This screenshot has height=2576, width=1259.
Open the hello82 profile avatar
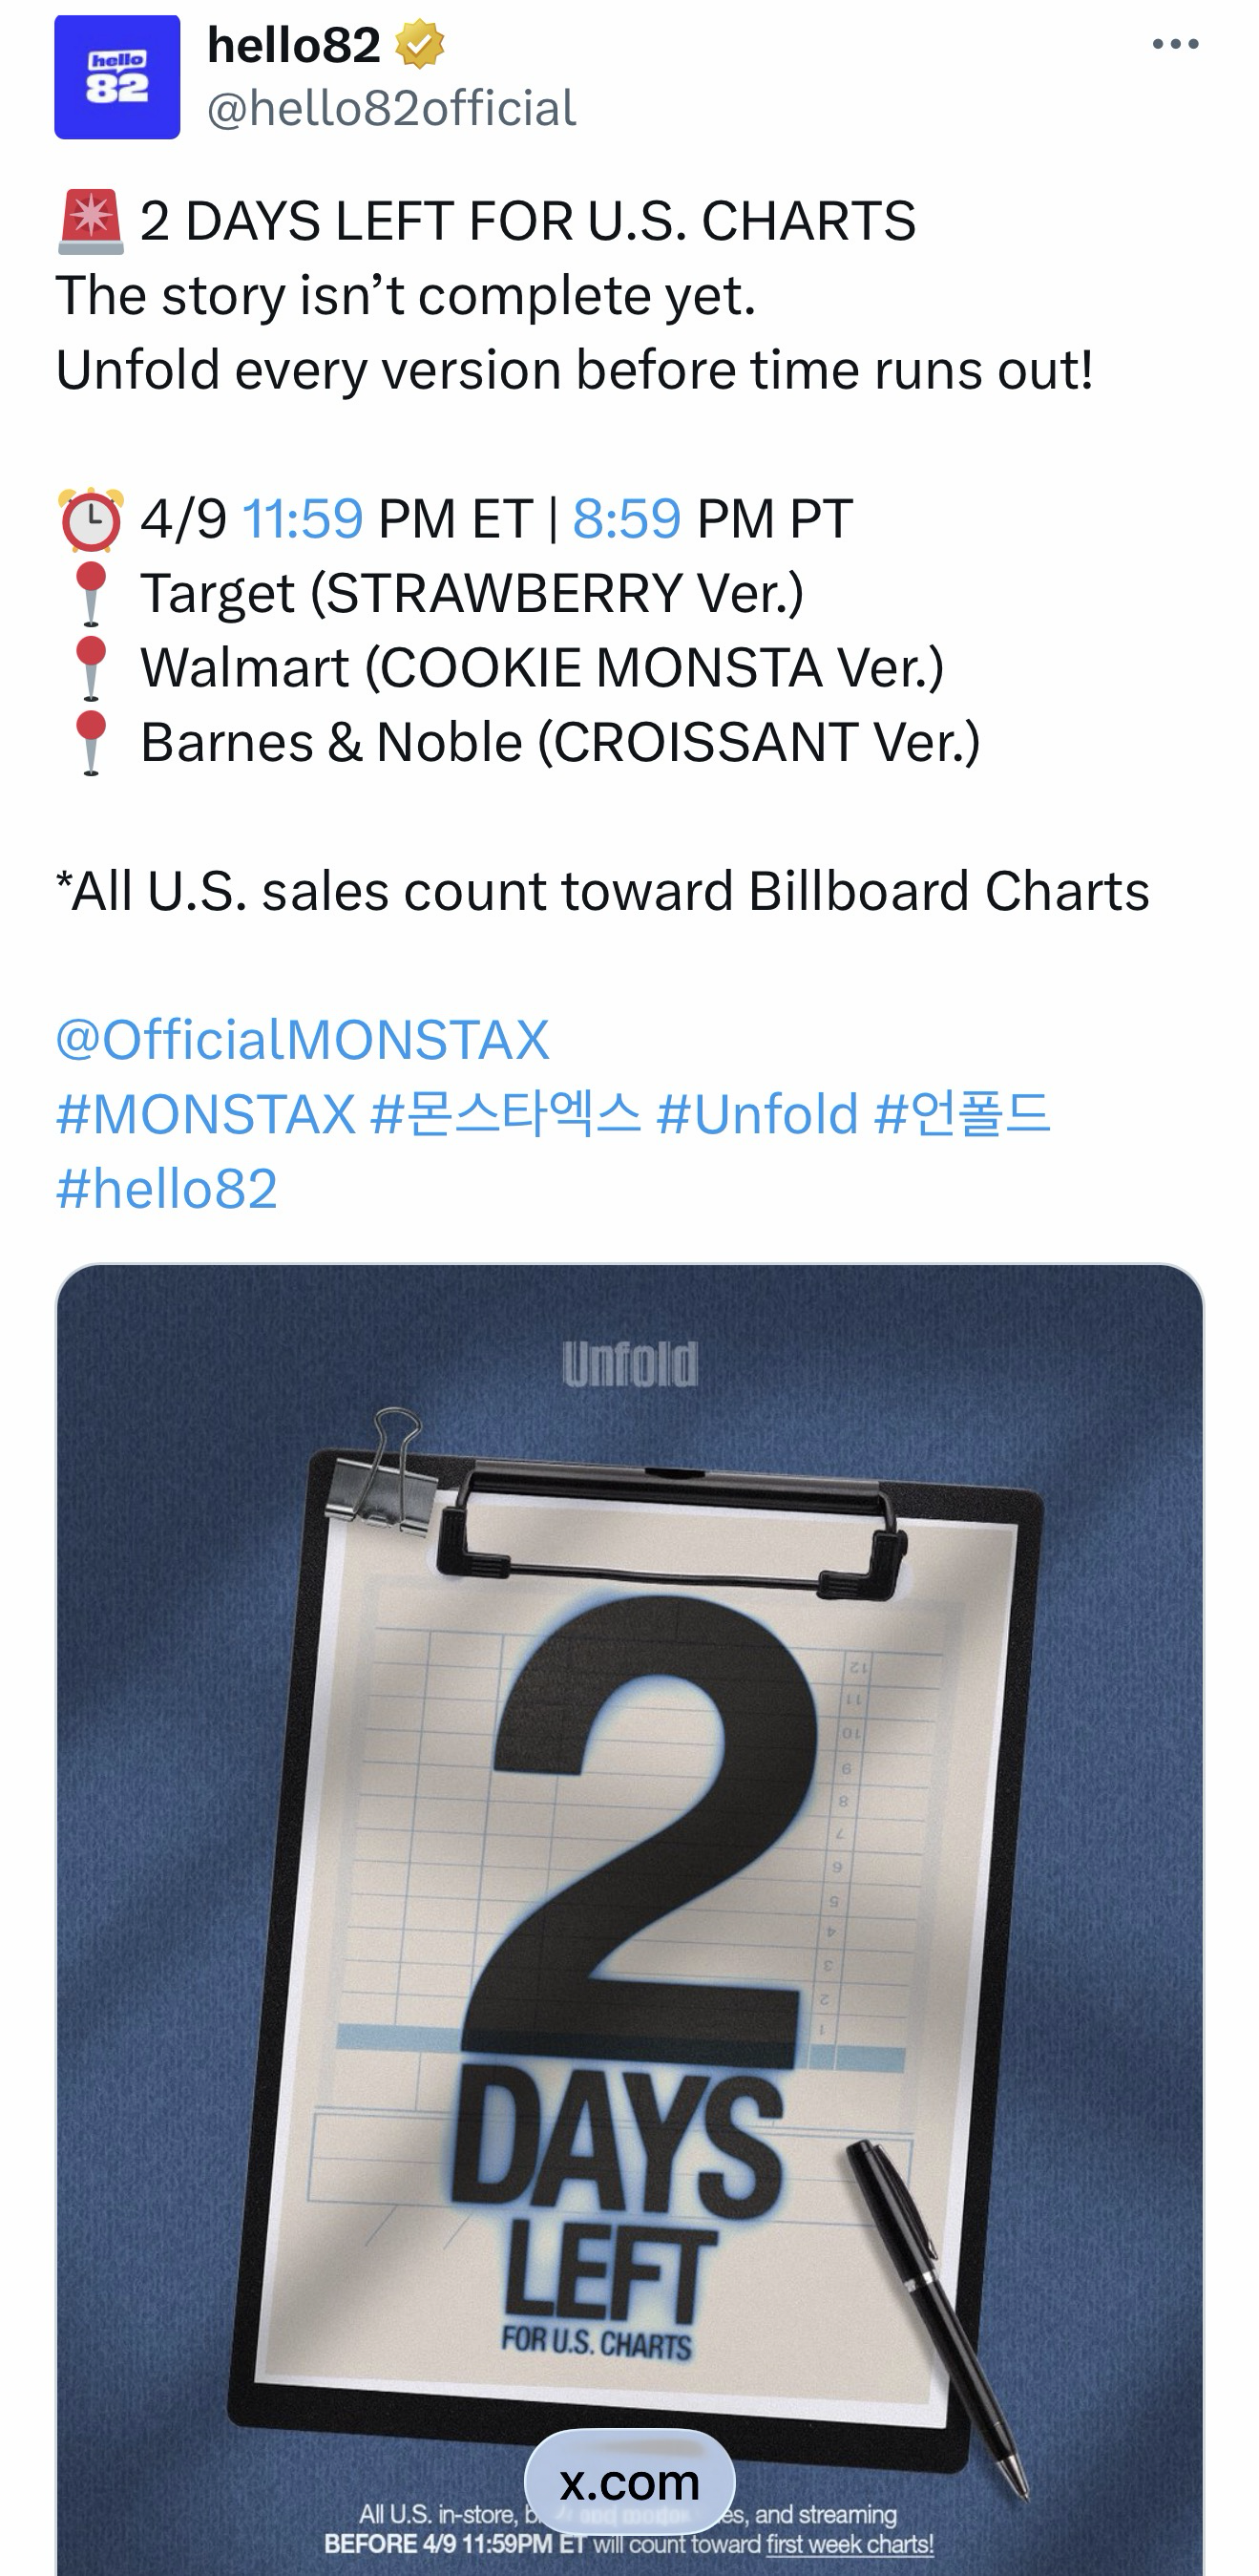pos(117,77)
